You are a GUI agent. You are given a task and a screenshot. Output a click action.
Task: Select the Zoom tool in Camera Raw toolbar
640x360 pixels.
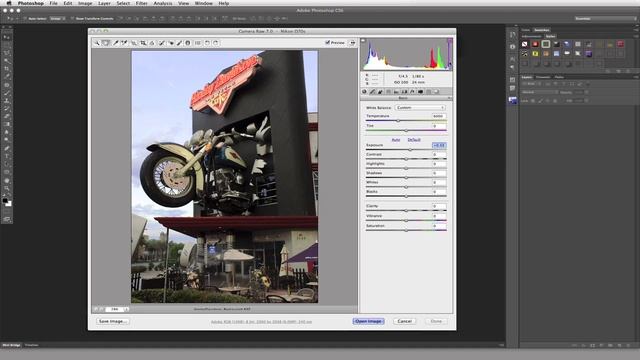(x=97, y=43)
